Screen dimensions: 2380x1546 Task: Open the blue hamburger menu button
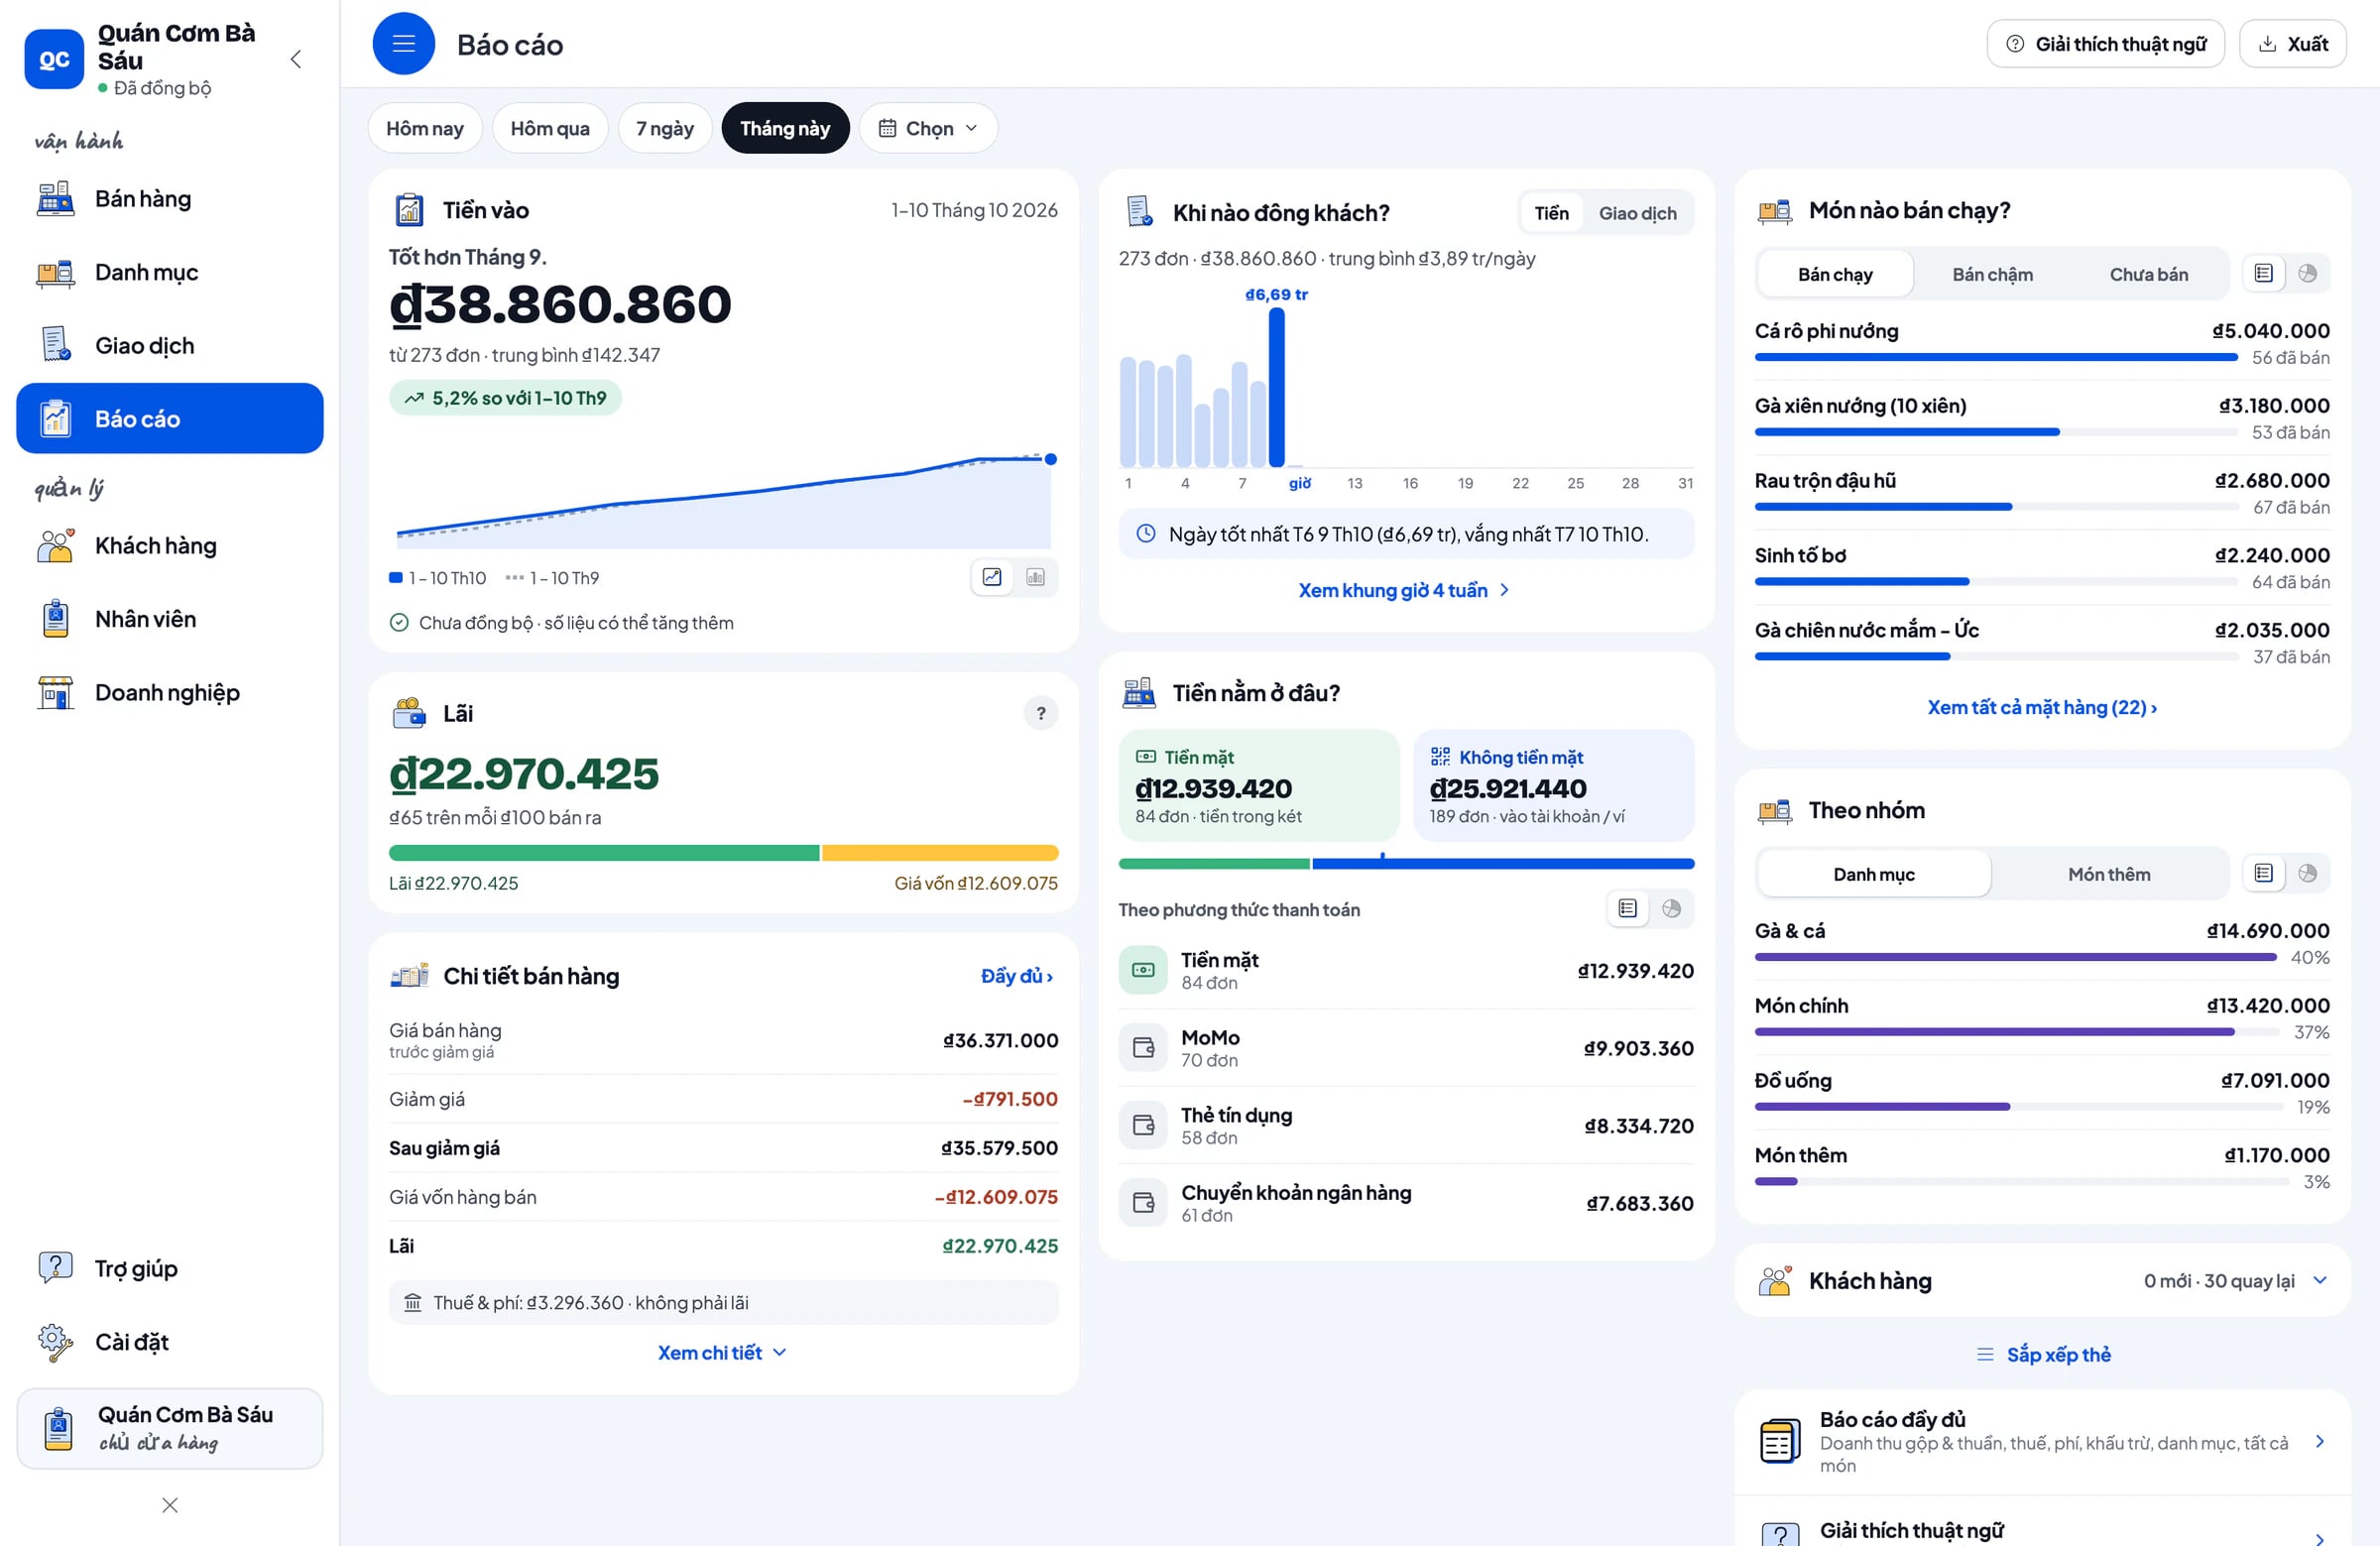pyautogui.click(x=403, y=44)
